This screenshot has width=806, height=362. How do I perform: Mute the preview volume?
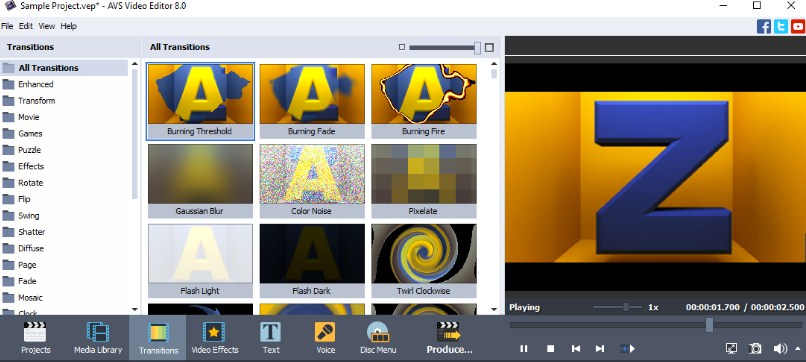779,349
